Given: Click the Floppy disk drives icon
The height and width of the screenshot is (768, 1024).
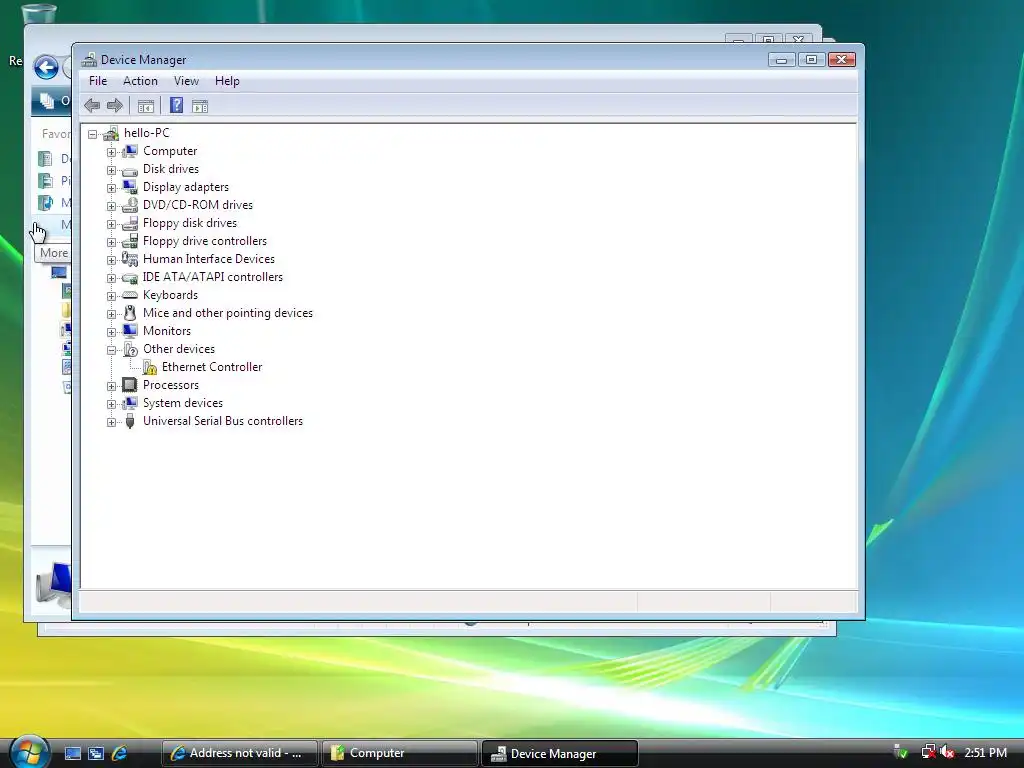Looking at the screenshot, I should pos(130,223).
